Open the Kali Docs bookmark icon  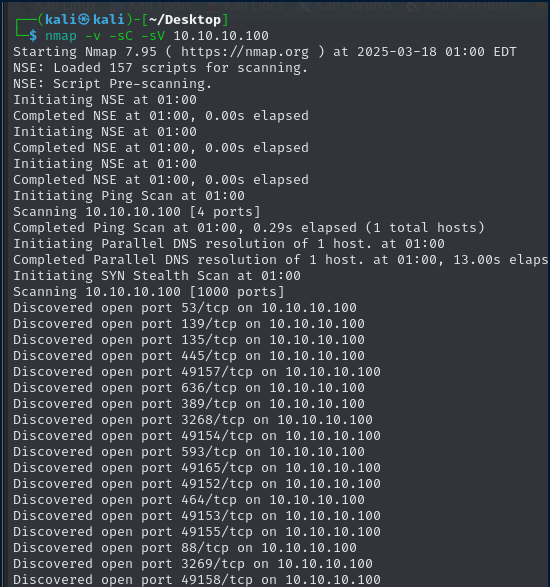click(213, 6)
